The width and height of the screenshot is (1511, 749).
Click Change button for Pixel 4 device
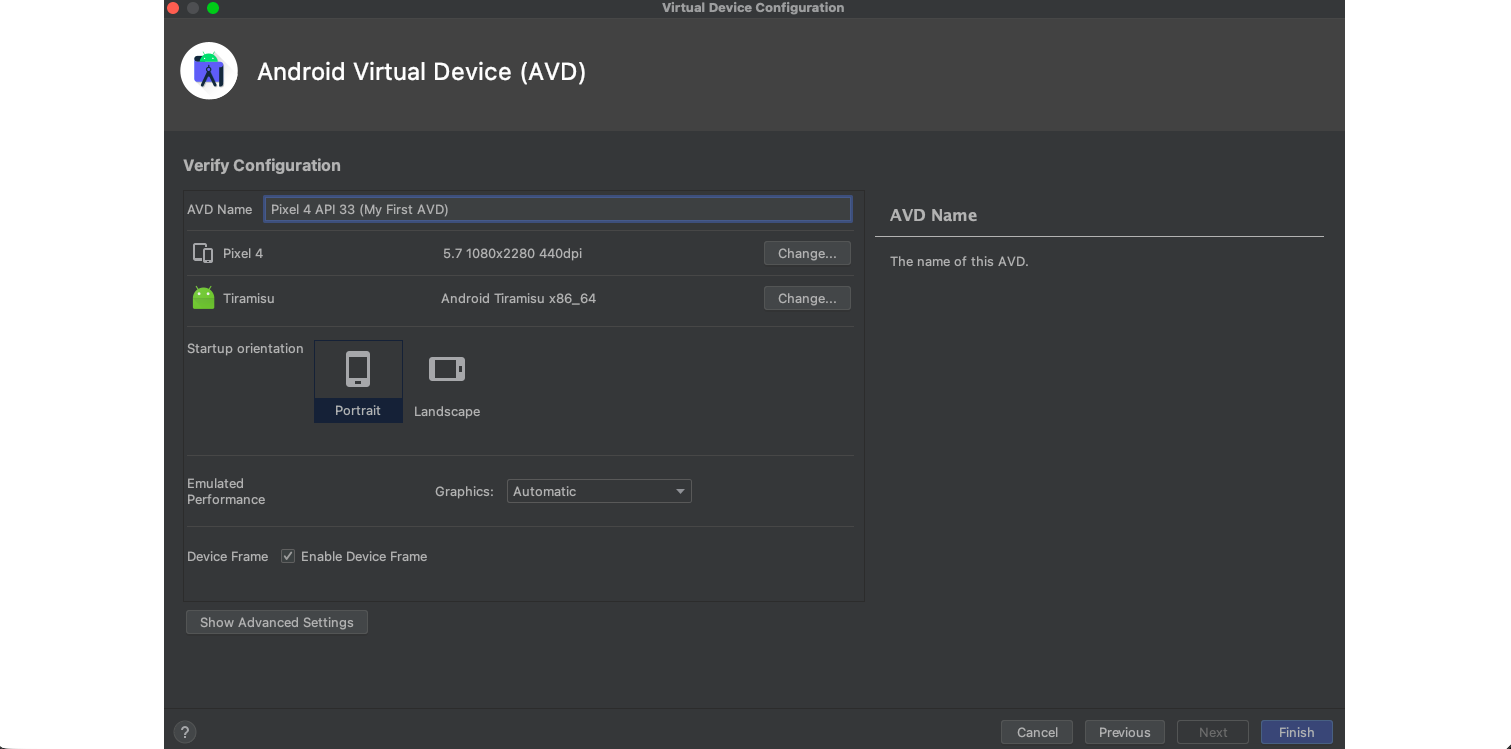807,253
